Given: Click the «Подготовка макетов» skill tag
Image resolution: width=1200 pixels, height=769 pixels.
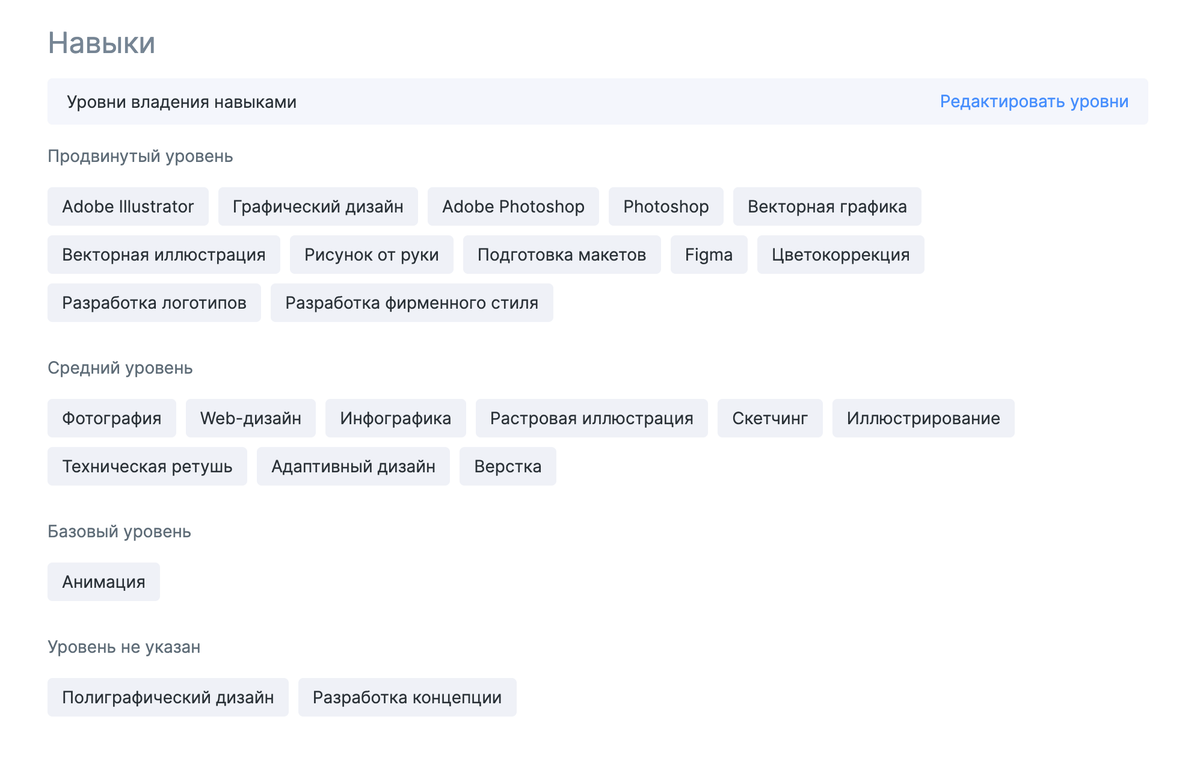Looking at the screenshot, I should click(x=562, y=254).
